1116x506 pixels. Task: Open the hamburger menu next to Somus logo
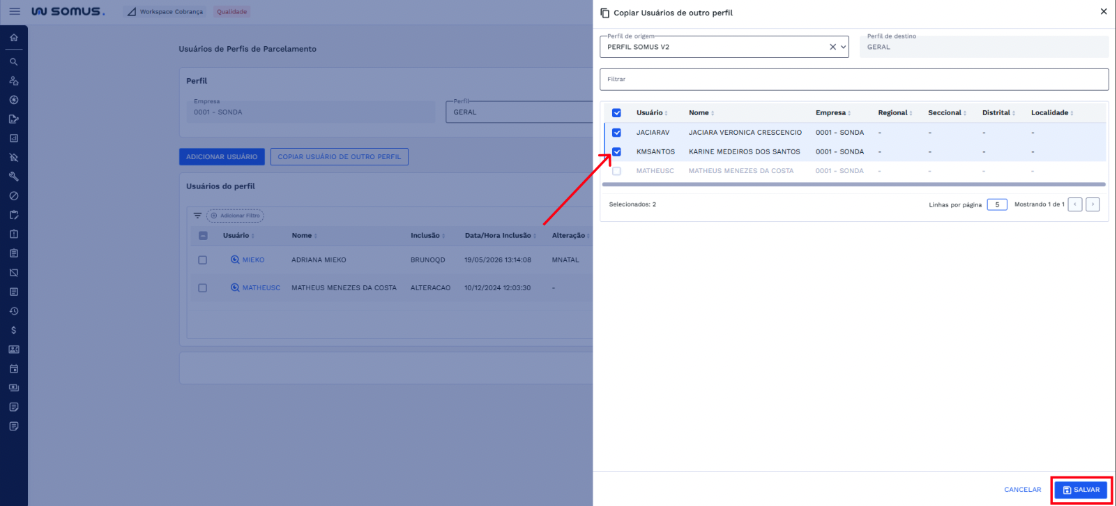click(x=14, y=12)
